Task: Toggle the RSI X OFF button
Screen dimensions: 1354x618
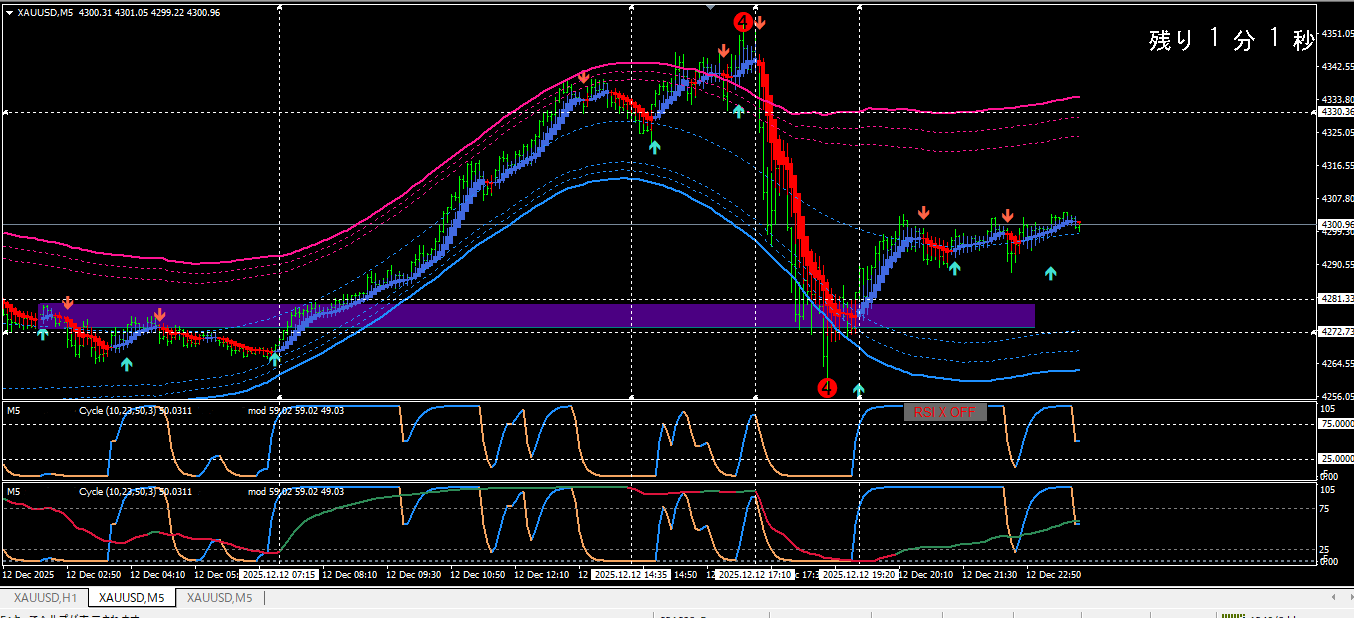Action: pyautogui.click(x=945, y=412)
